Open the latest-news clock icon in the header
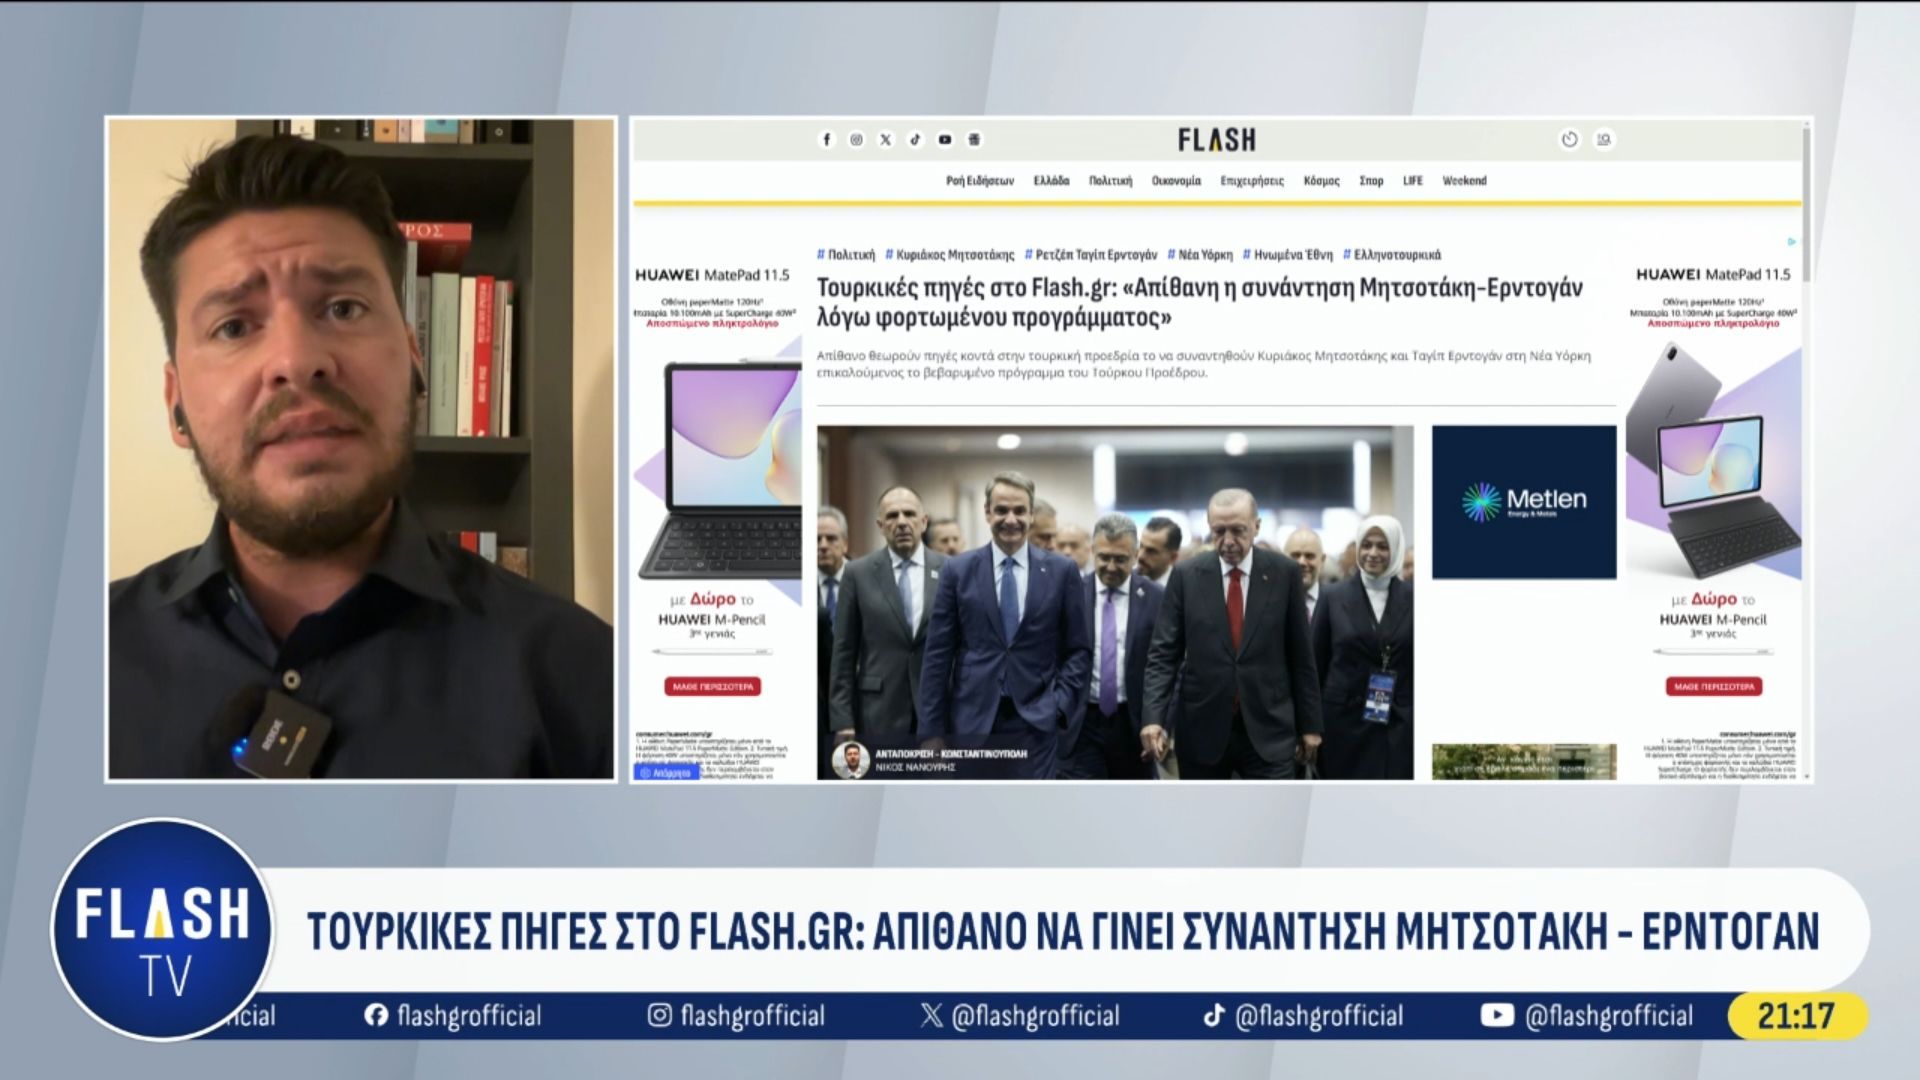 (1570, 140)
